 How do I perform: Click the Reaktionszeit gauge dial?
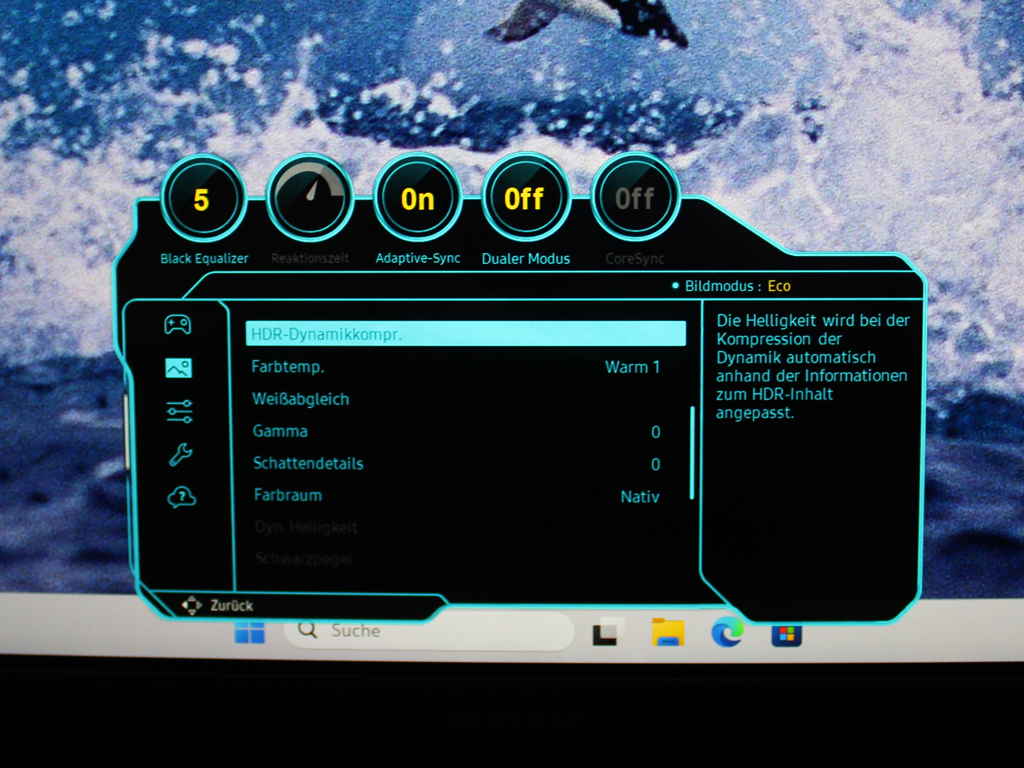coord(310,198)
